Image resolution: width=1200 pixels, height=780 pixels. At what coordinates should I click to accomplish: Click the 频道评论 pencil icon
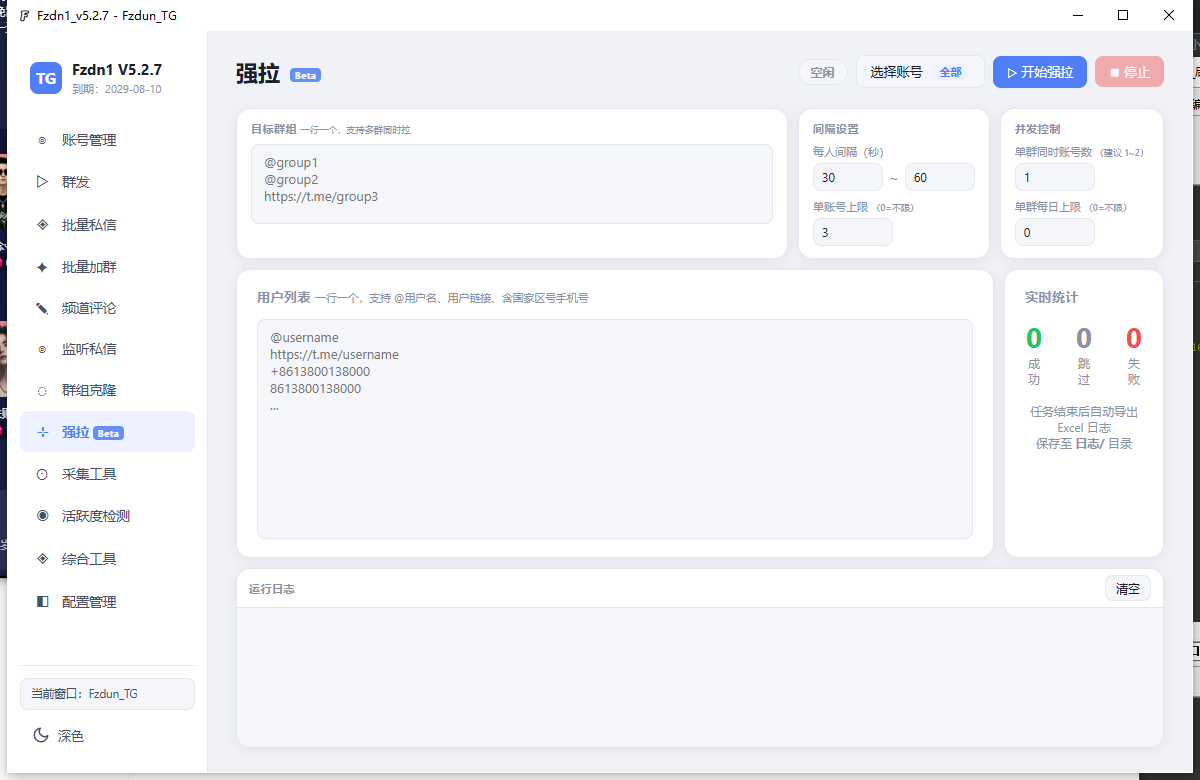pyautogui.click(x=42, y=308)
